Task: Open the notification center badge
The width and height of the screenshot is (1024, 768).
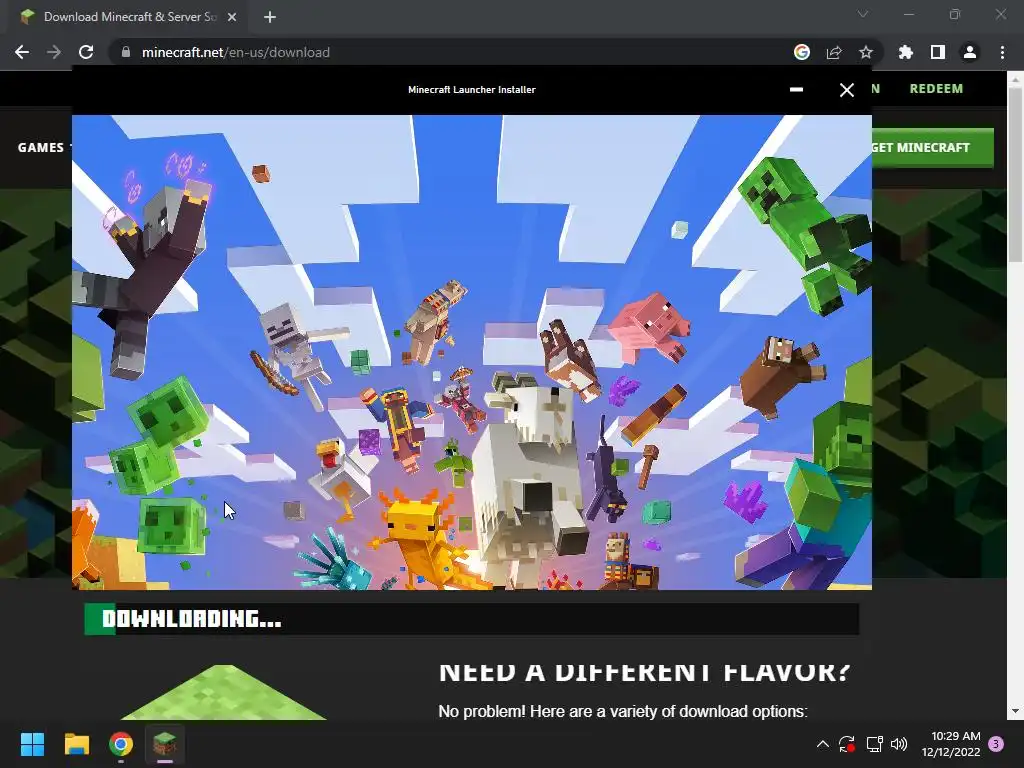Action: 996,744
